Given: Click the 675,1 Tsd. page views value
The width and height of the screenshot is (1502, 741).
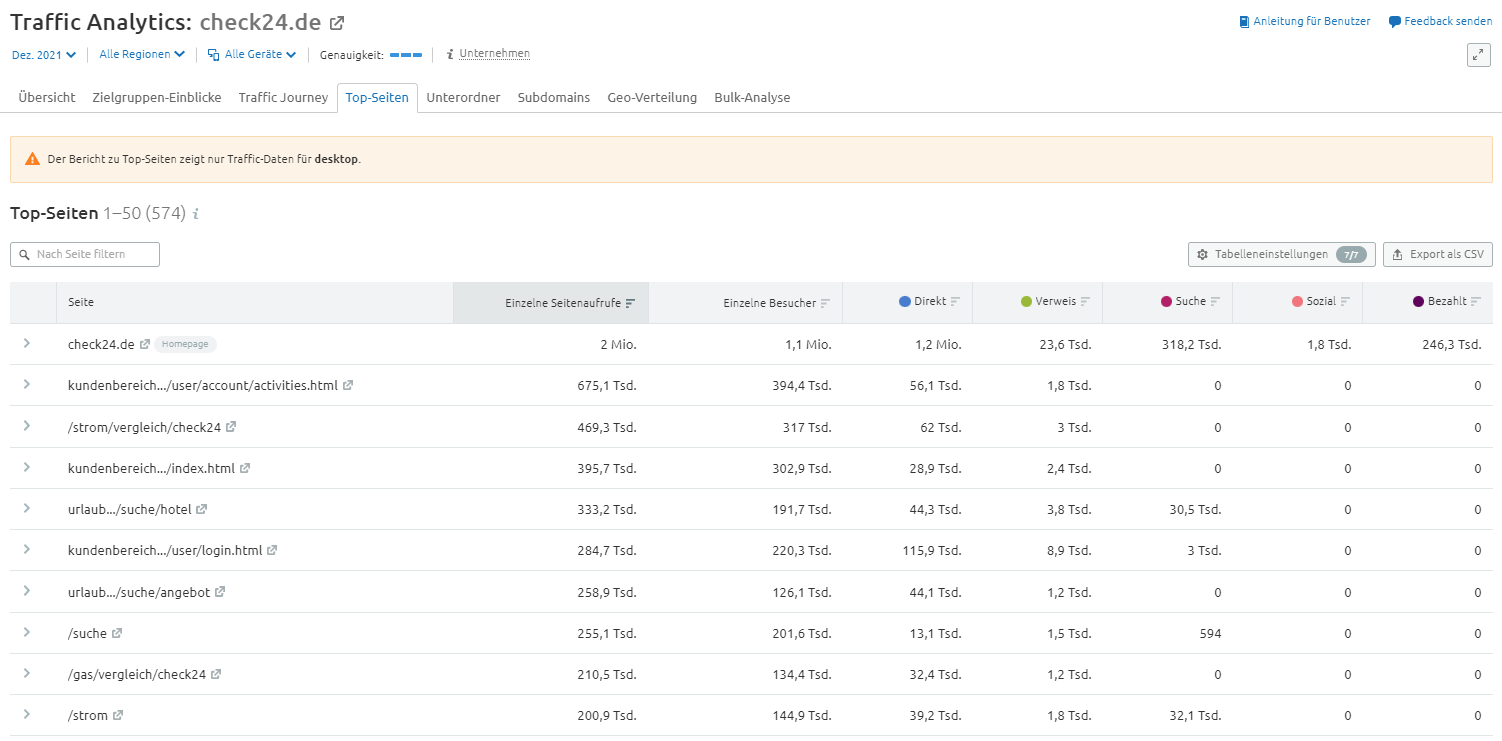Looking at the screenshot, I should 609,385.
